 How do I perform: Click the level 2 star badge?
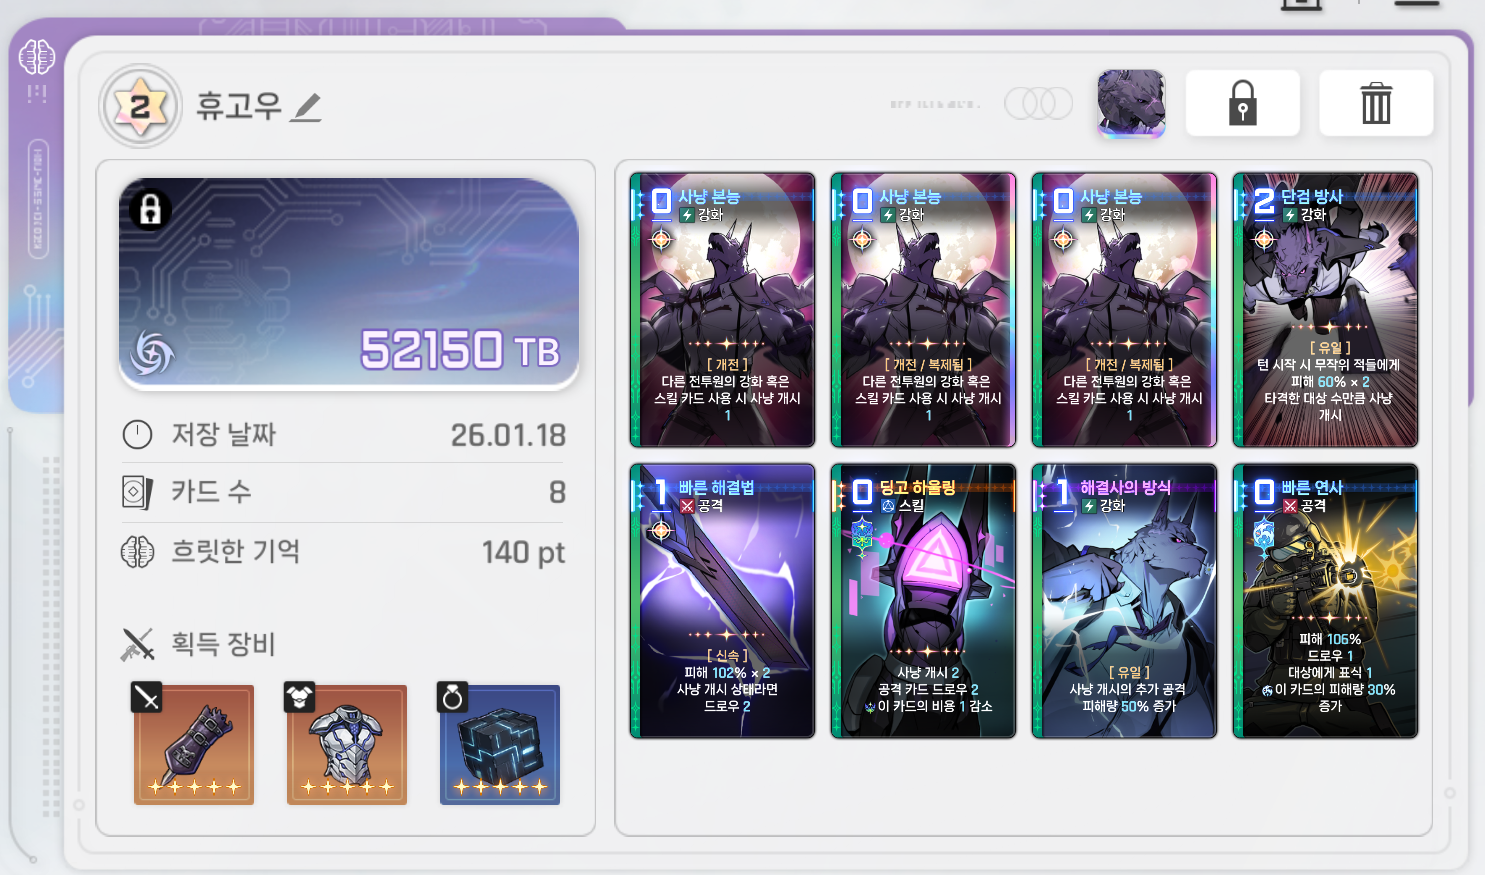click(141, 106)
